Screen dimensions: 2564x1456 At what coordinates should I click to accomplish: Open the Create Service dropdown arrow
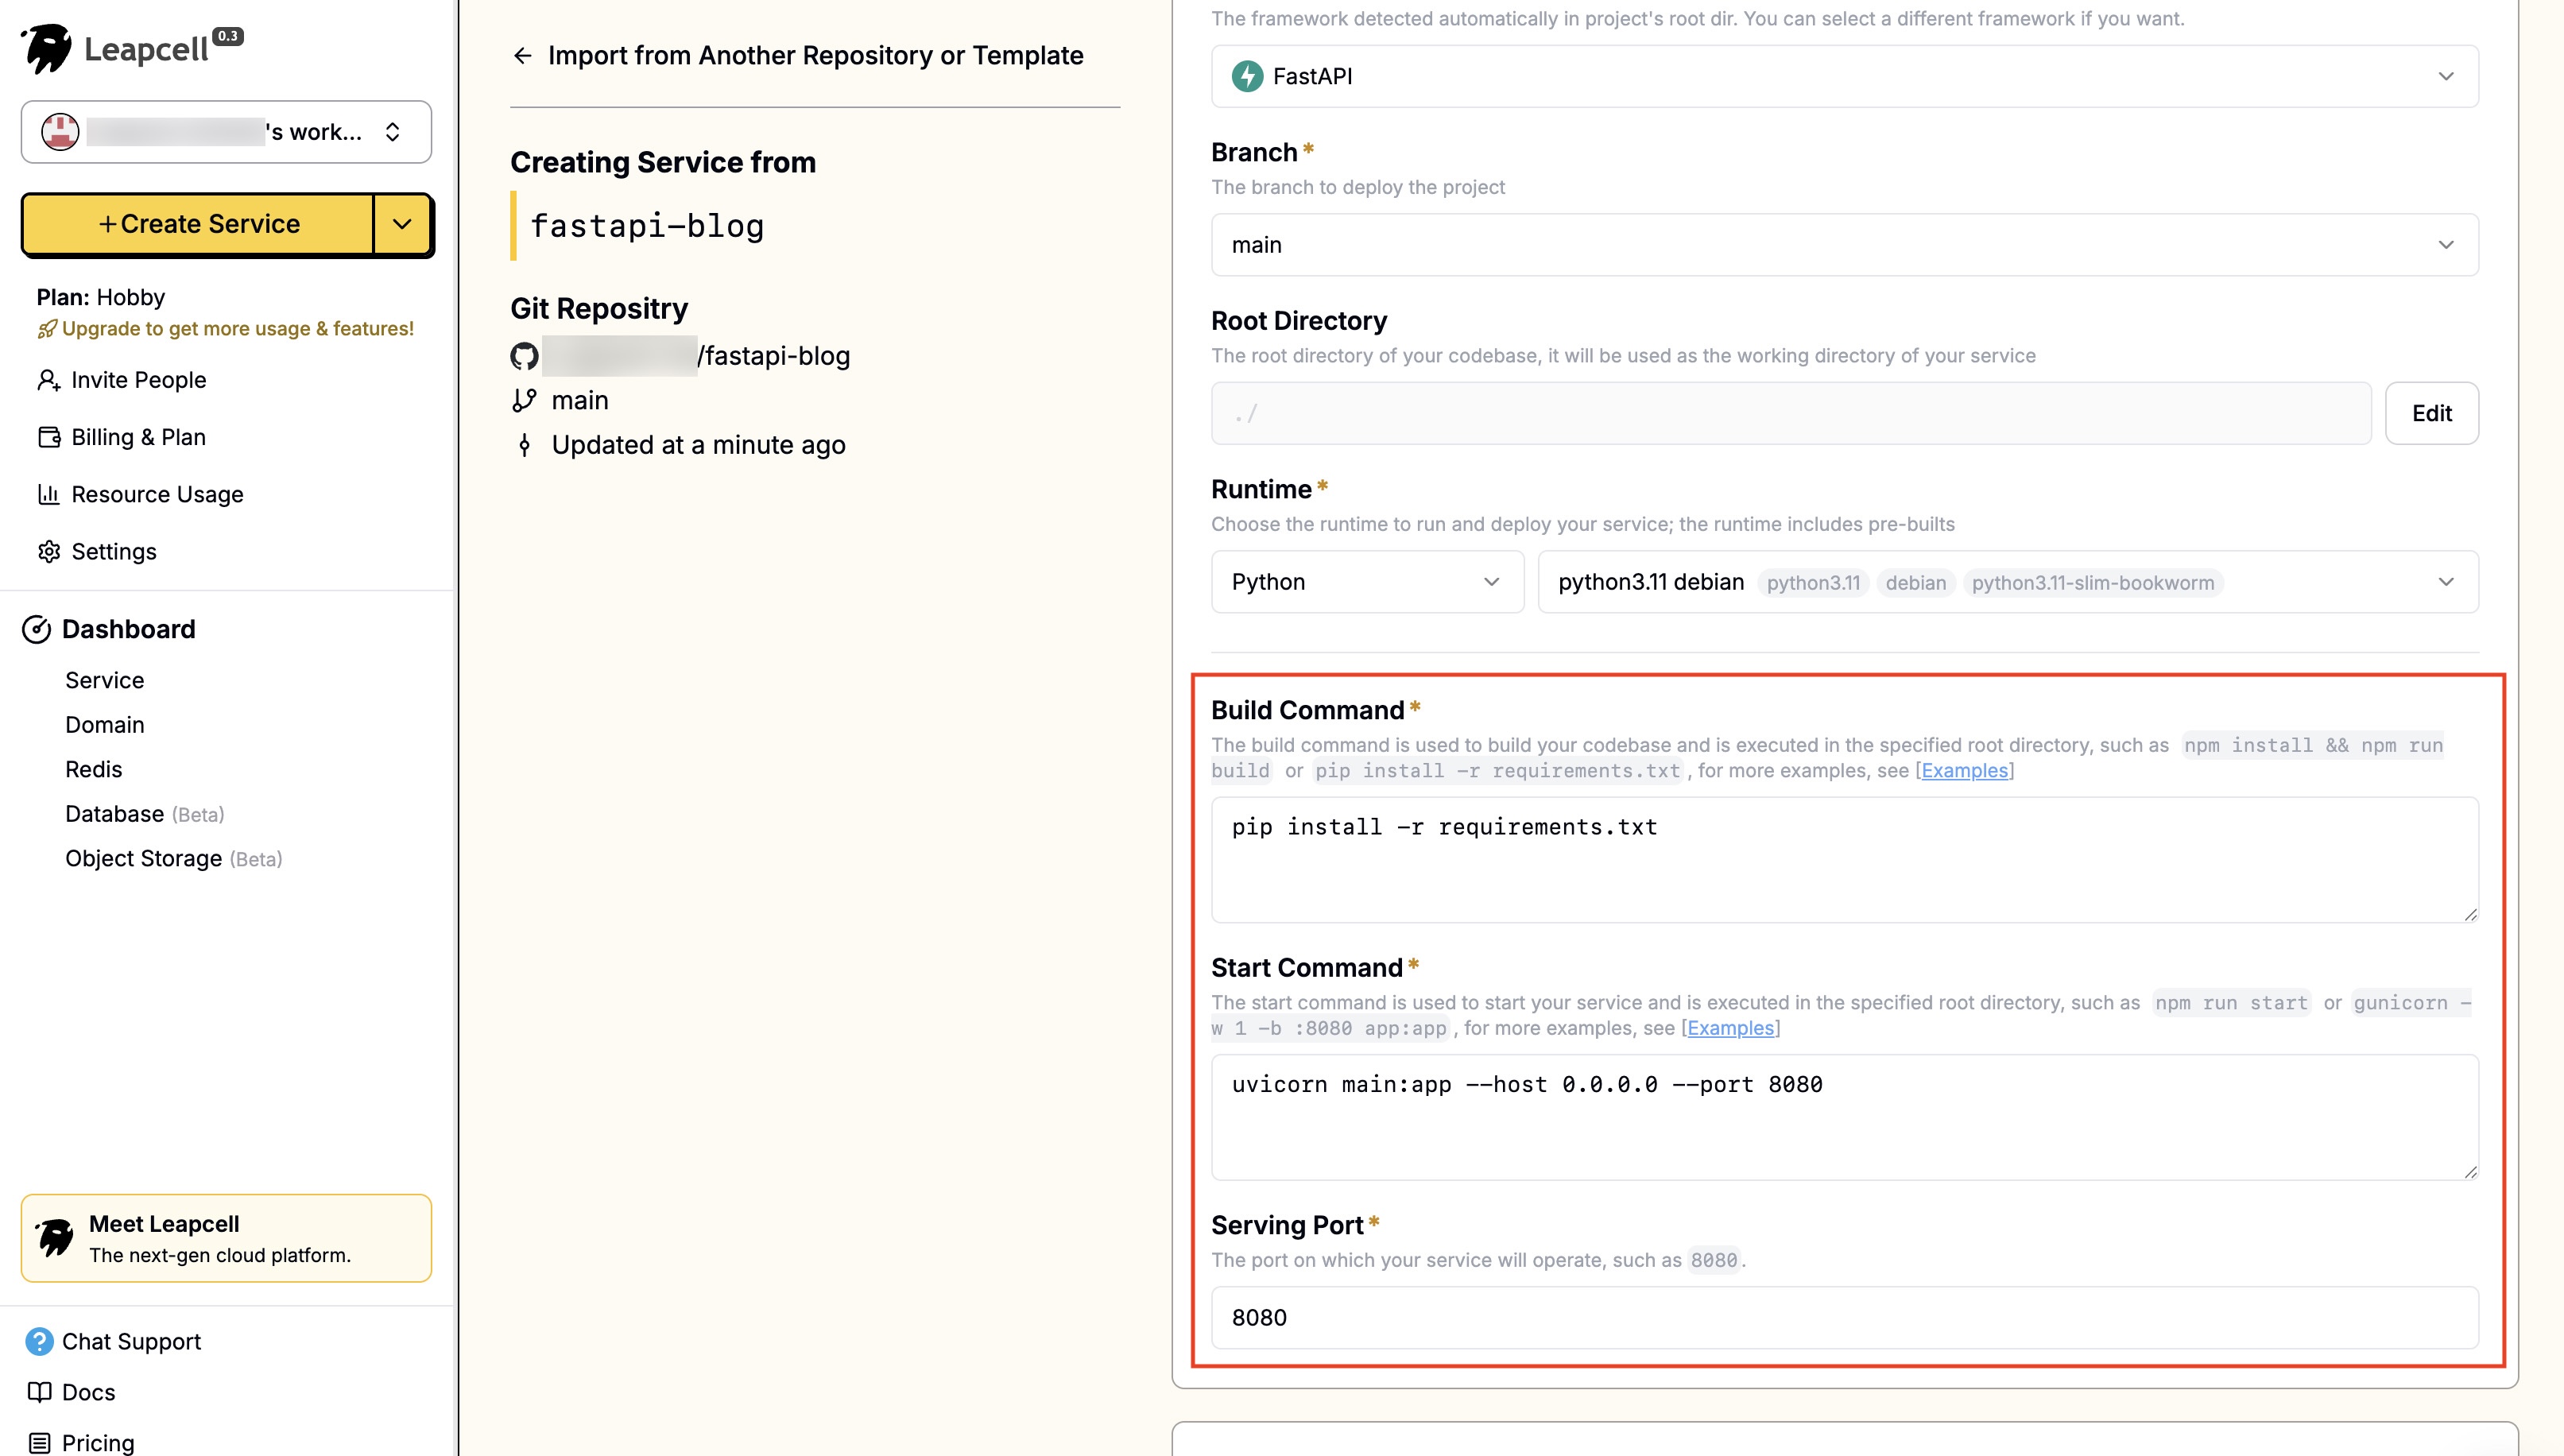click(x=402, y=224)
